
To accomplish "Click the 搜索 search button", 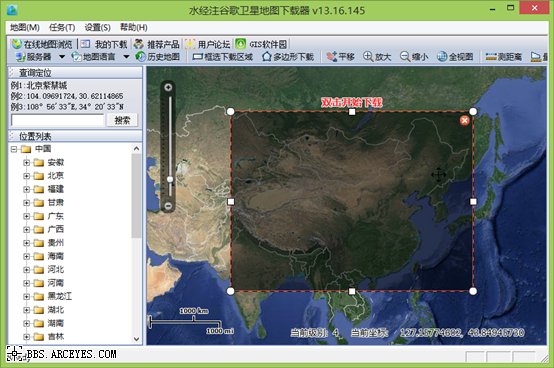I will click(122, 120).
